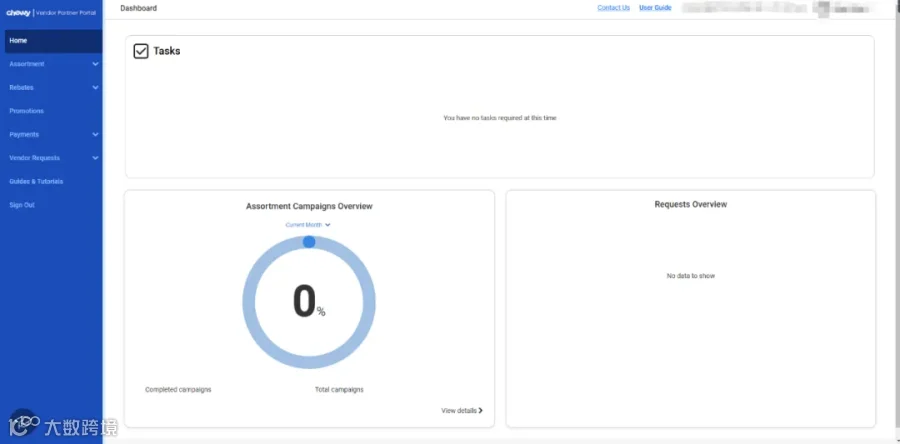The height and width of the screenshot is (444, 900).
Task: Open the Contact Us link
Action: pos(614,8)
